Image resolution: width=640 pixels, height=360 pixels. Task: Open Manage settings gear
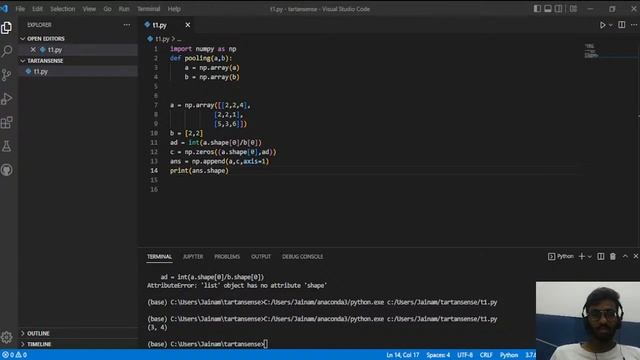[7, 337]
